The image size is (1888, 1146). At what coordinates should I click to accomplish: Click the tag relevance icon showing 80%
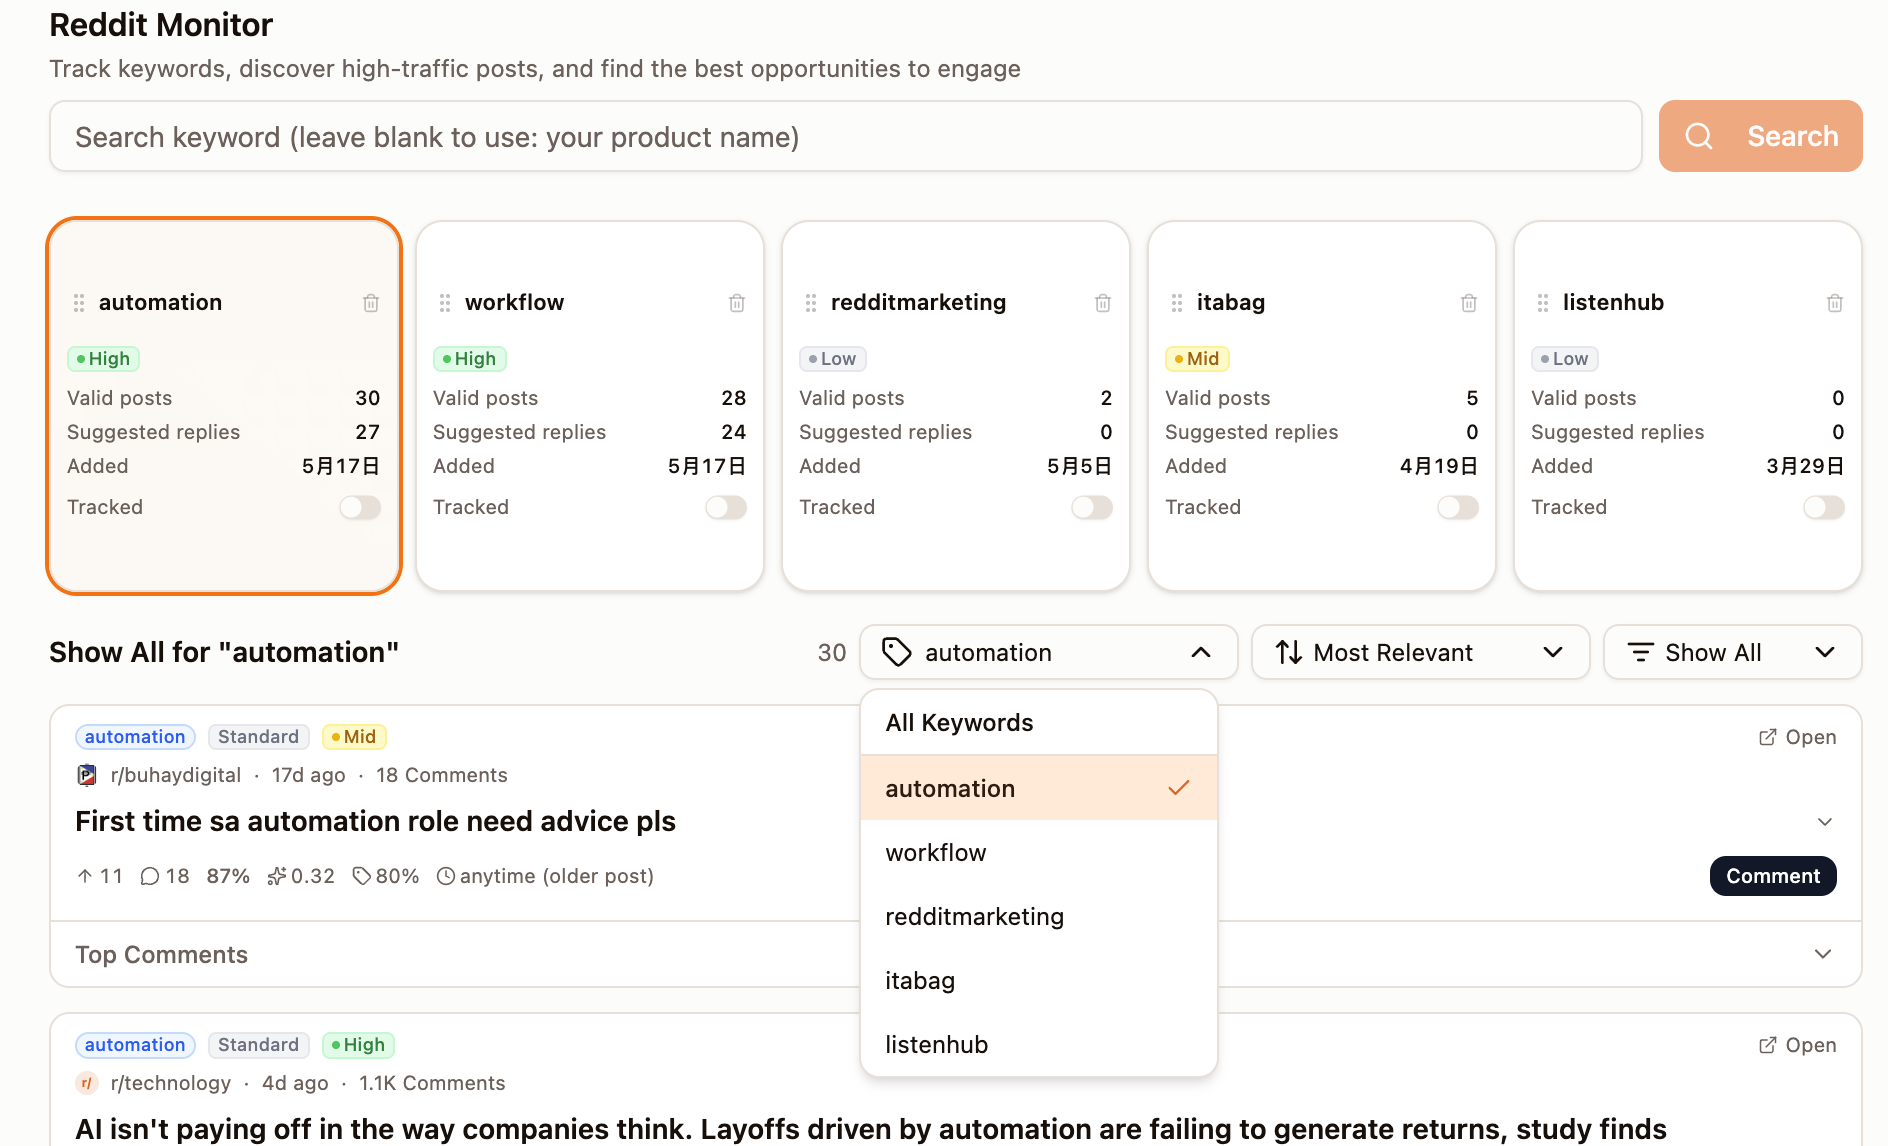coord(362,876)
